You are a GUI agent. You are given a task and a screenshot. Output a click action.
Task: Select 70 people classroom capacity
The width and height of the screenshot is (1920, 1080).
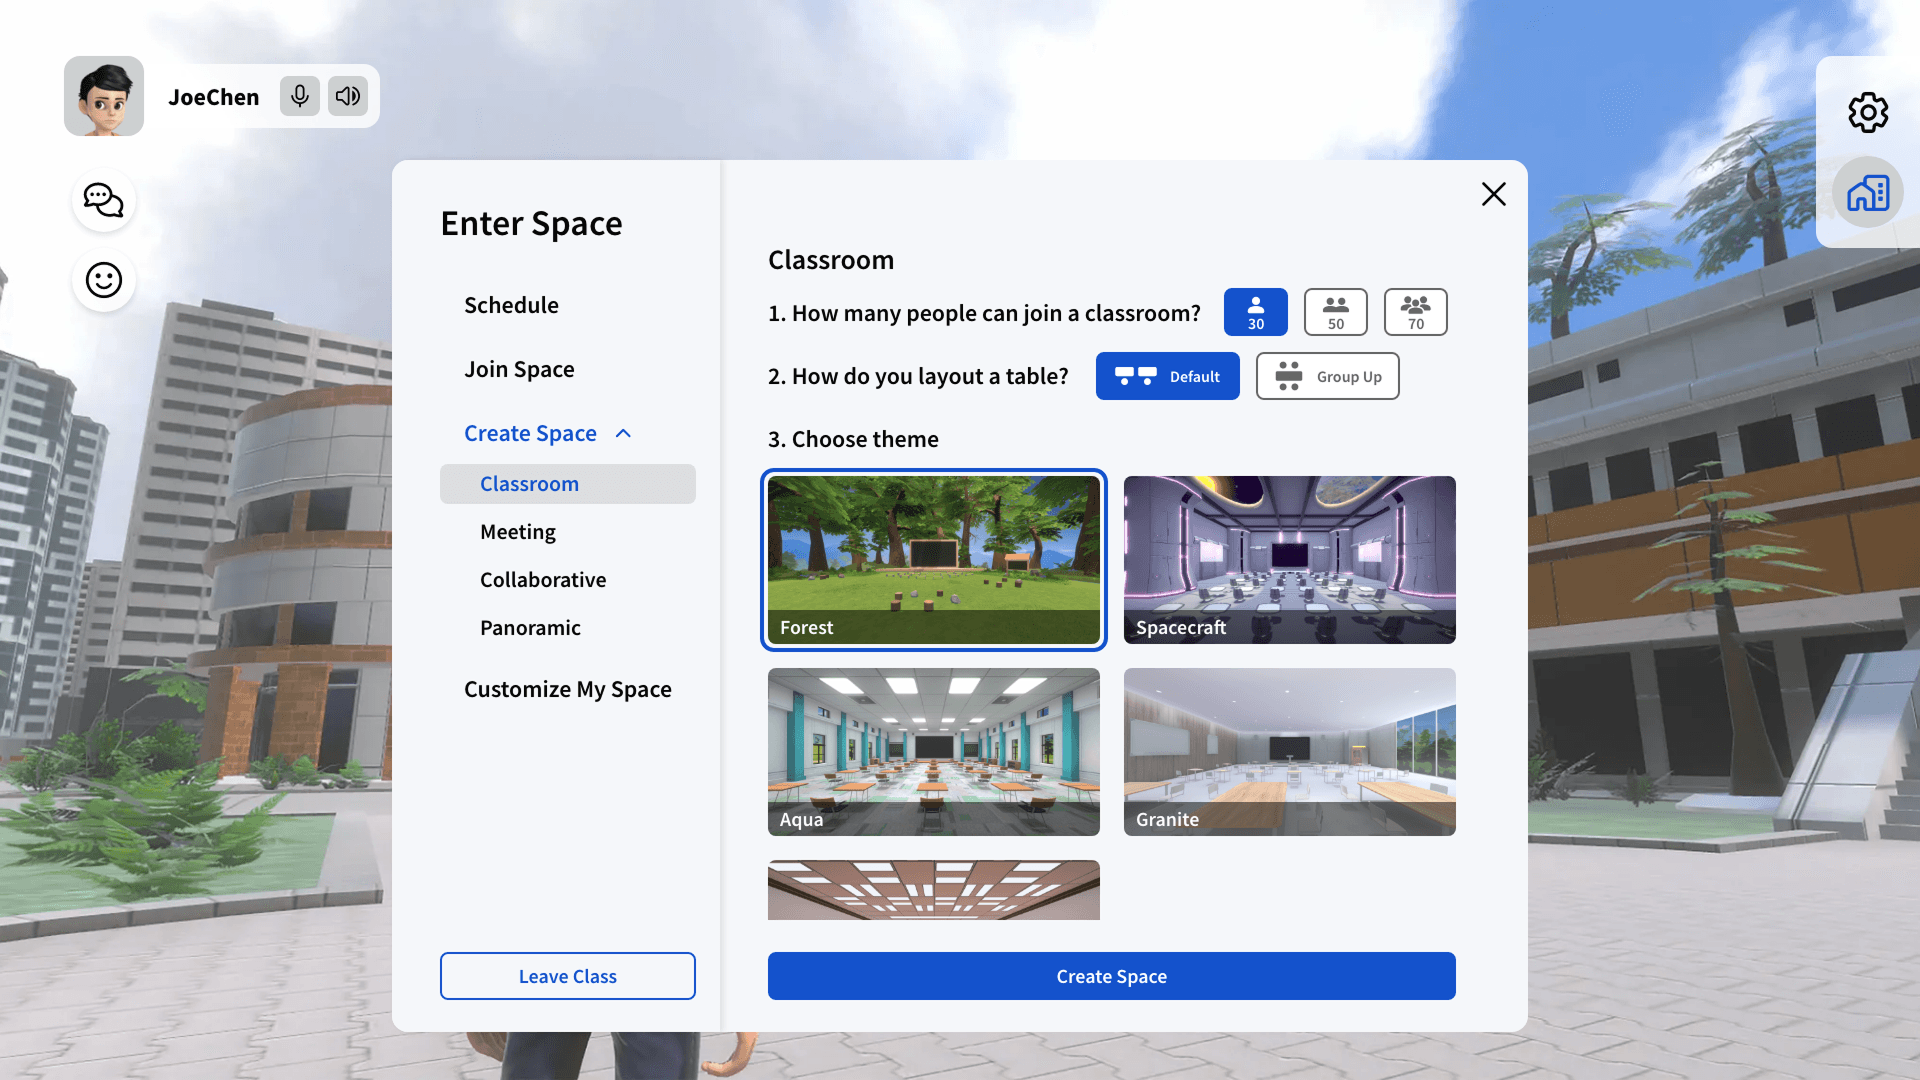coord(1415,312)
